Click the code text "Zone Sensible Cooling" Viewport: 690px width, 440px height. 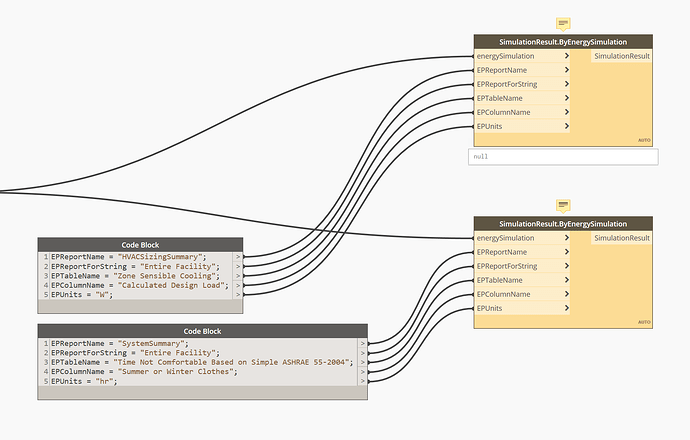point(166,276)
